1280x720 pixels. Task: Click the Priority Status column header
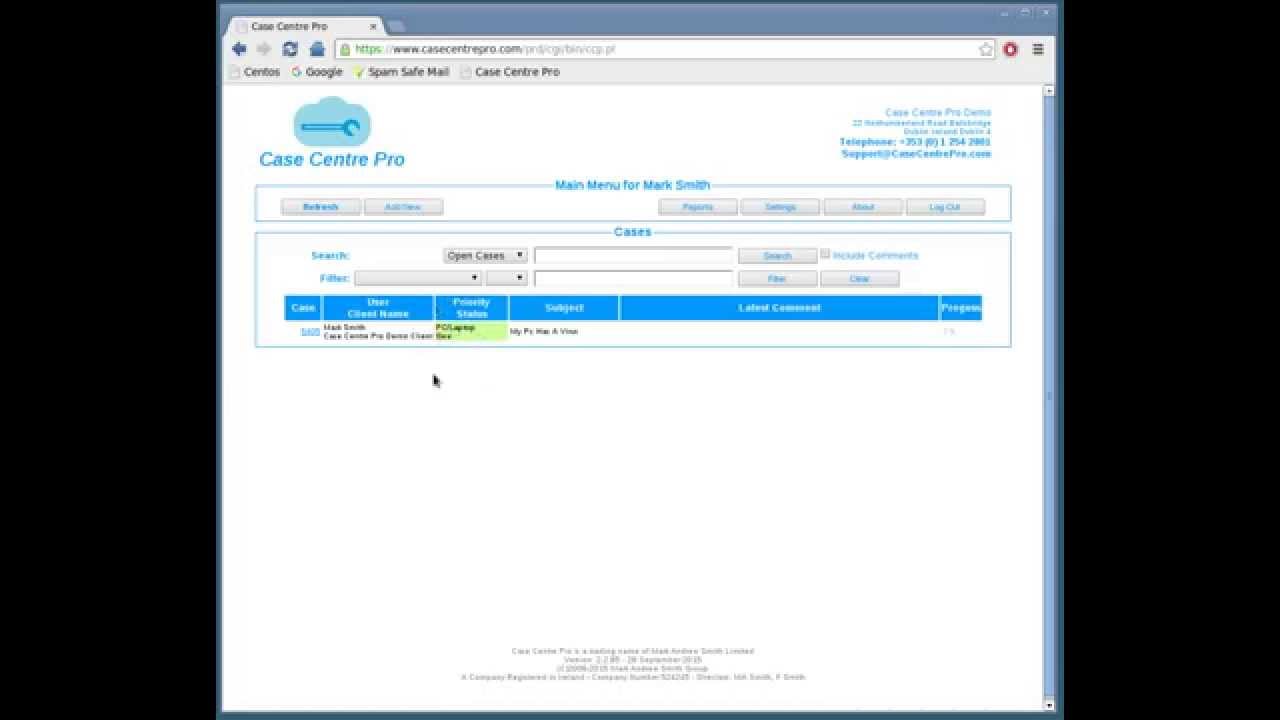coord(471,308)
